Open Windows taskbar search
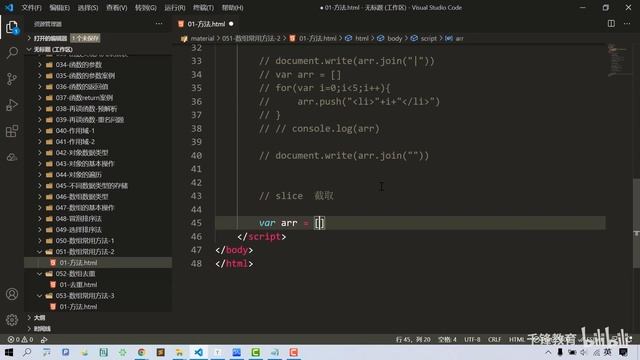This screenshot has width=640, height=360. click(x=27, y=352)
